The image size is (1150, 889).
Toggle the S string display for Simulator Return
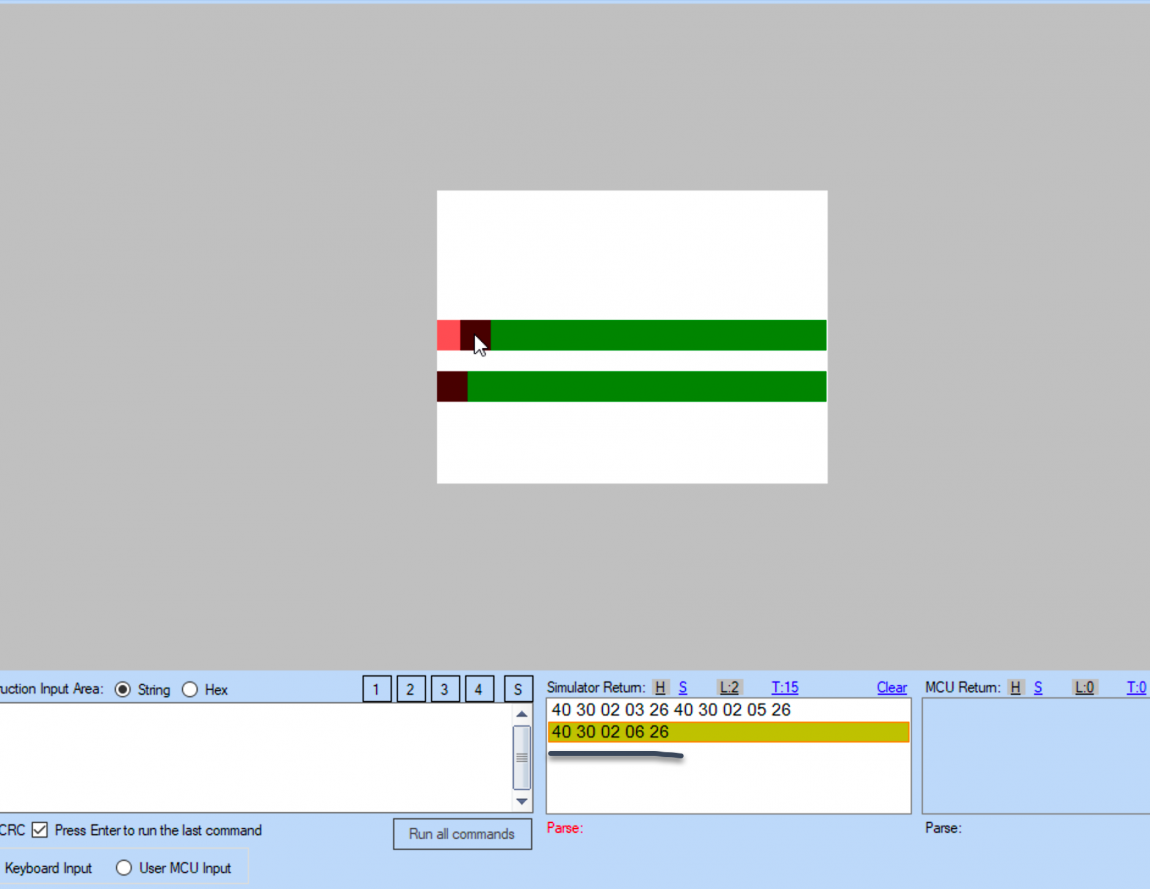tap(682, 687)
